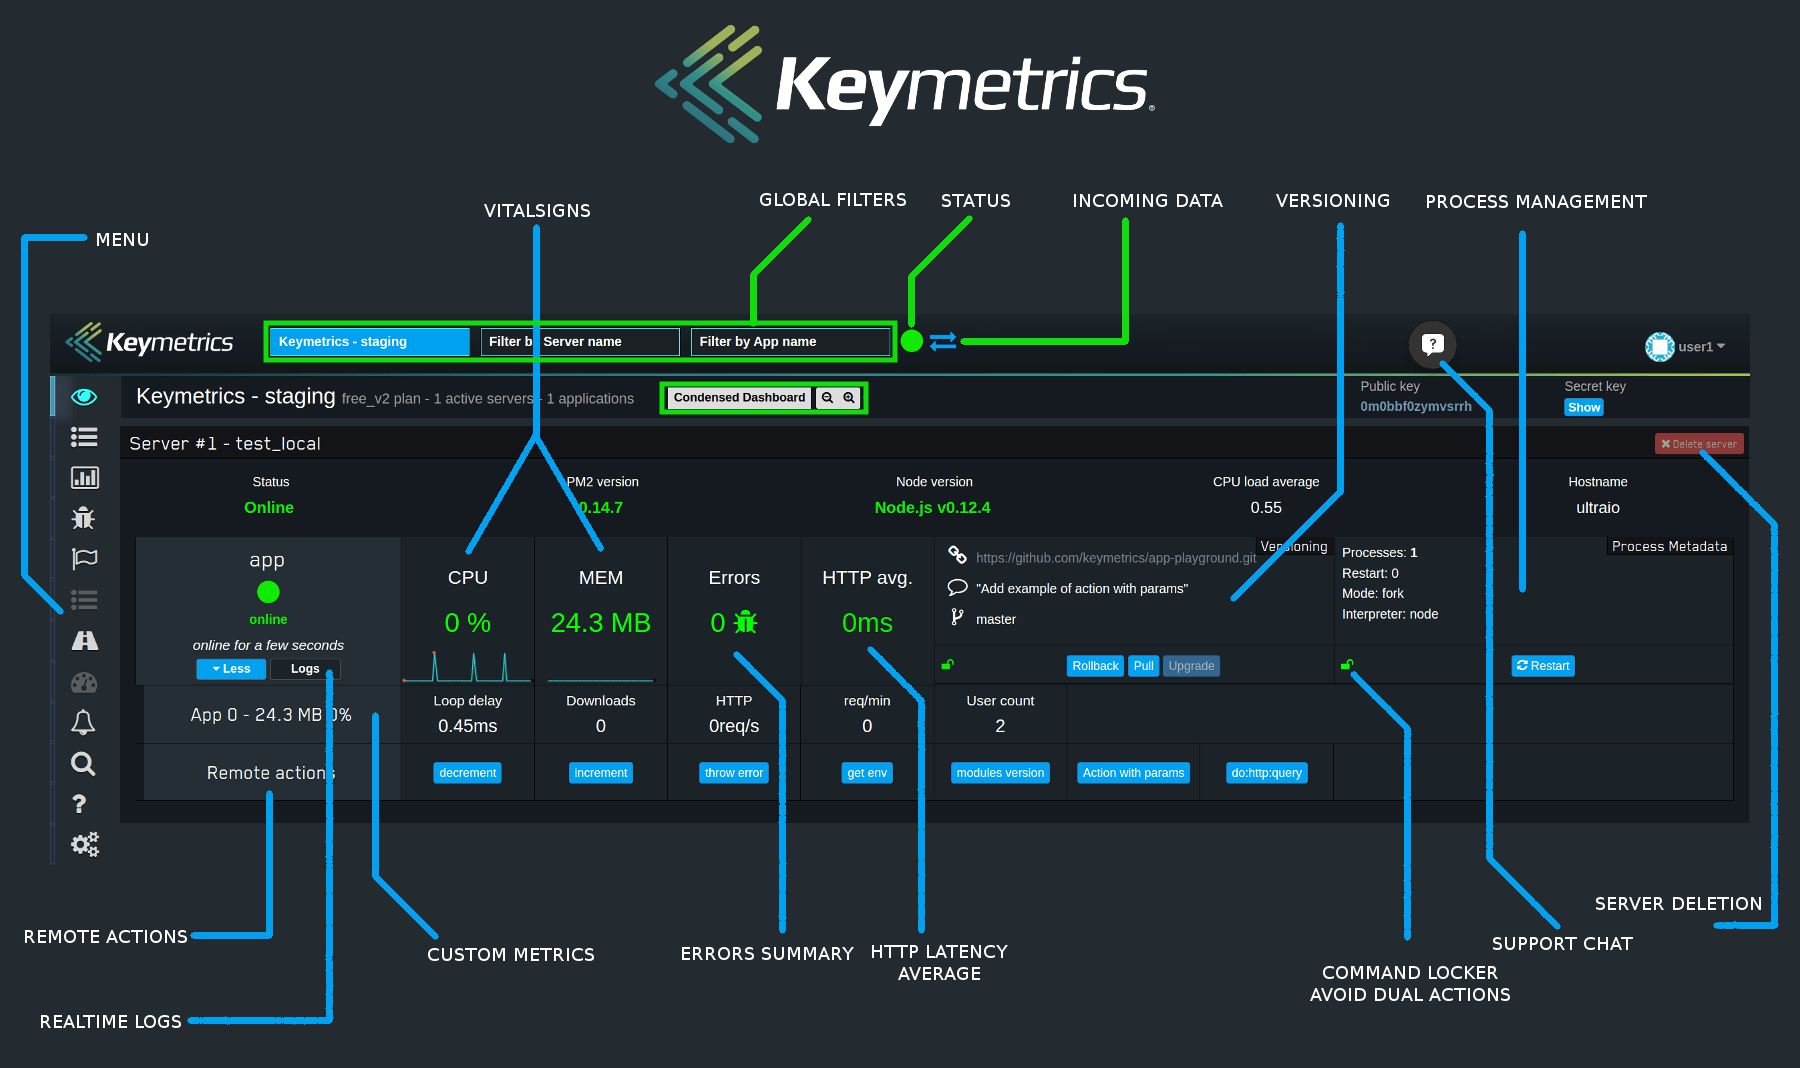
Task: Show the secret key
Action: point(1584,408)
